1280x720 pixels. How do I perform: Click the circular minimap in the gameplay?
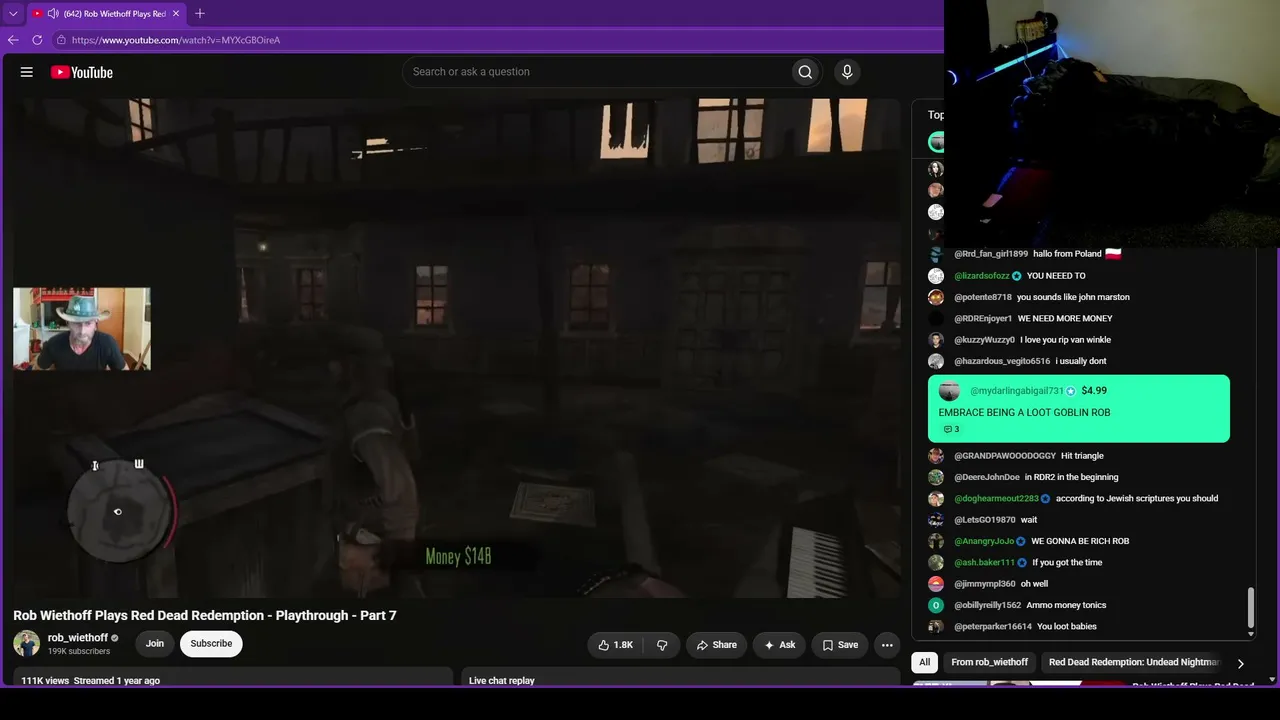119,512
